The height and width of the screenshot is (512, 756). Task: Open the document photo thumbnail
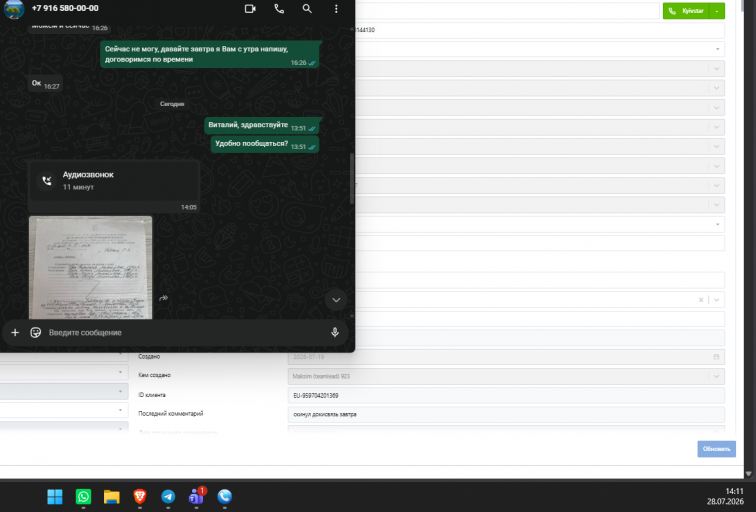click(91, 268)
